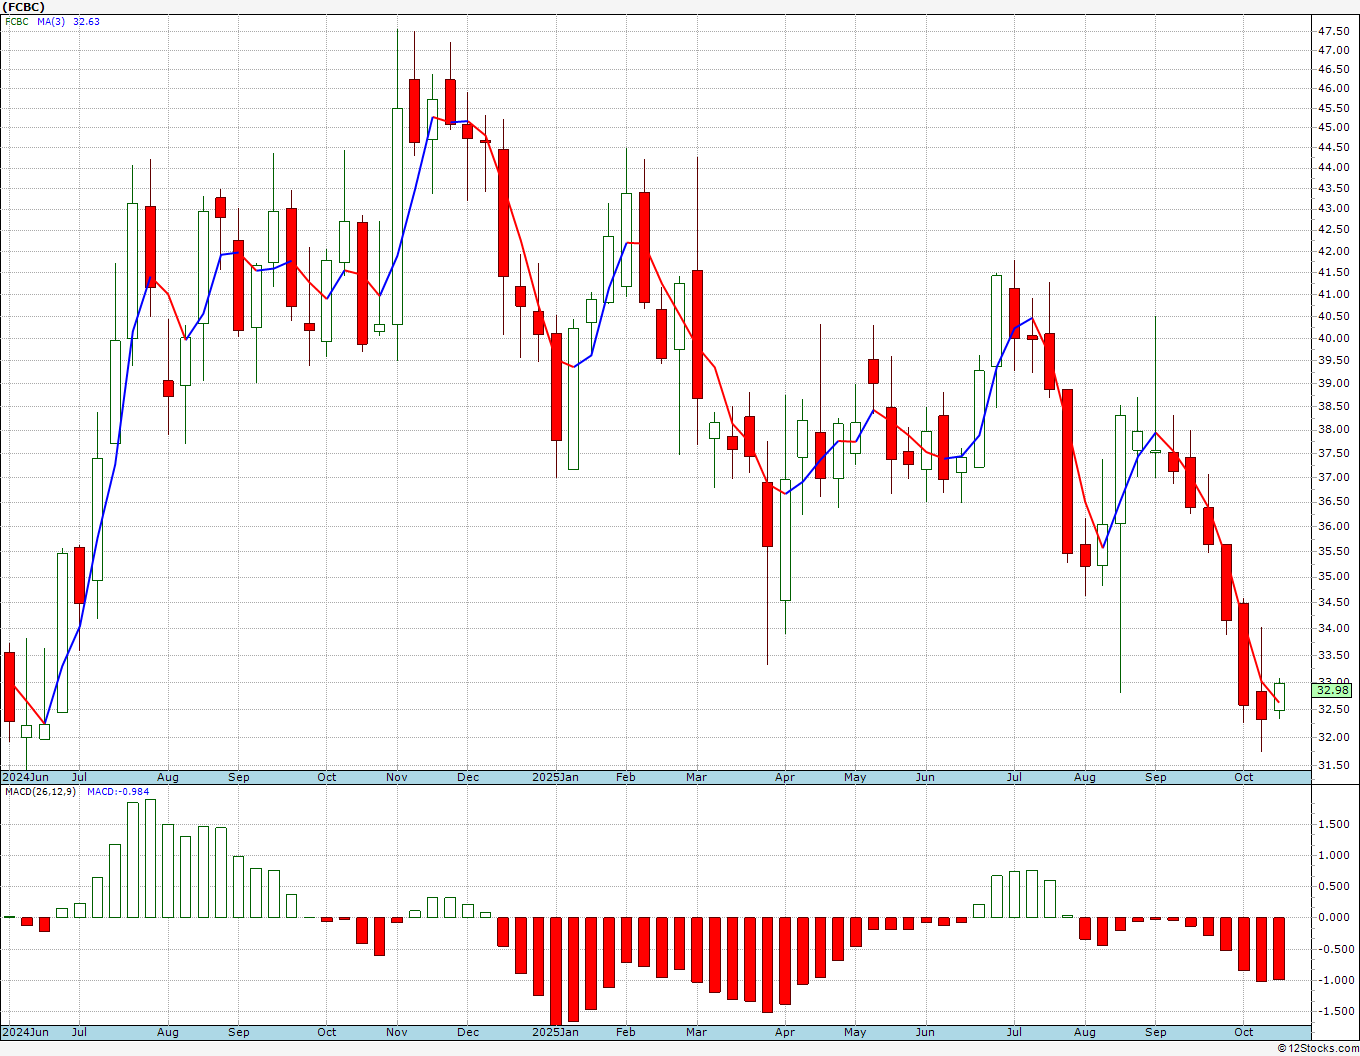
Task: Select the 0.000 MACD axis label
Action: click(1336, 917)
